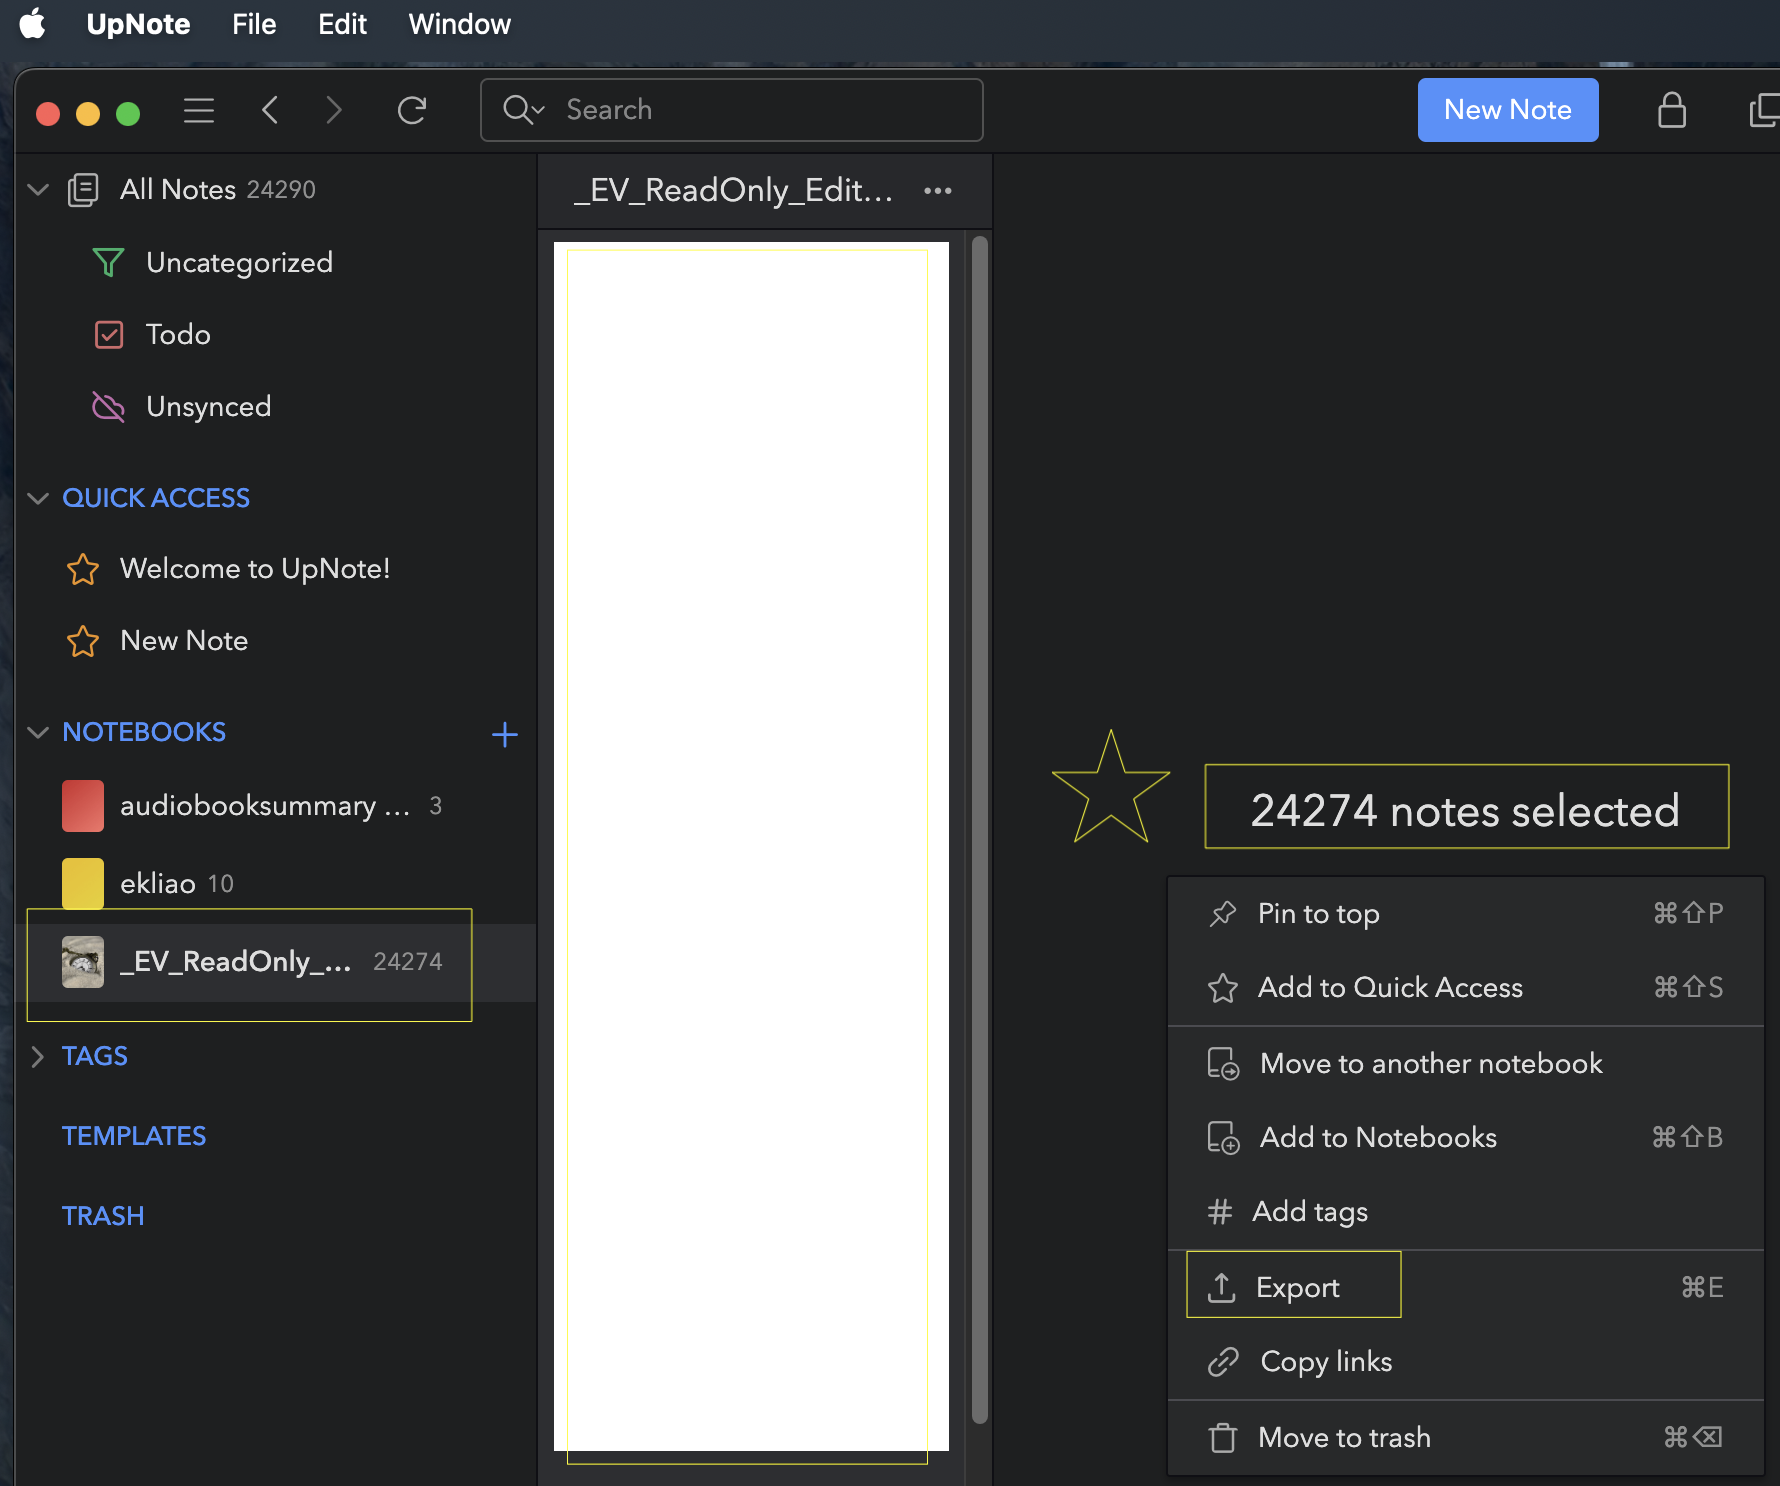Open the Edit menu
The width and height of the screenshot is (1780, 1486).
pos(342,24)
